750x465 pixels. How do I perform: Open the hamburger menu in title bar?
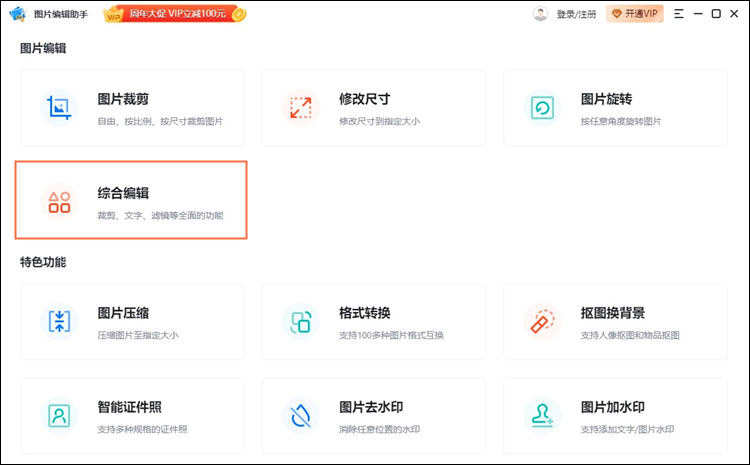680,14
